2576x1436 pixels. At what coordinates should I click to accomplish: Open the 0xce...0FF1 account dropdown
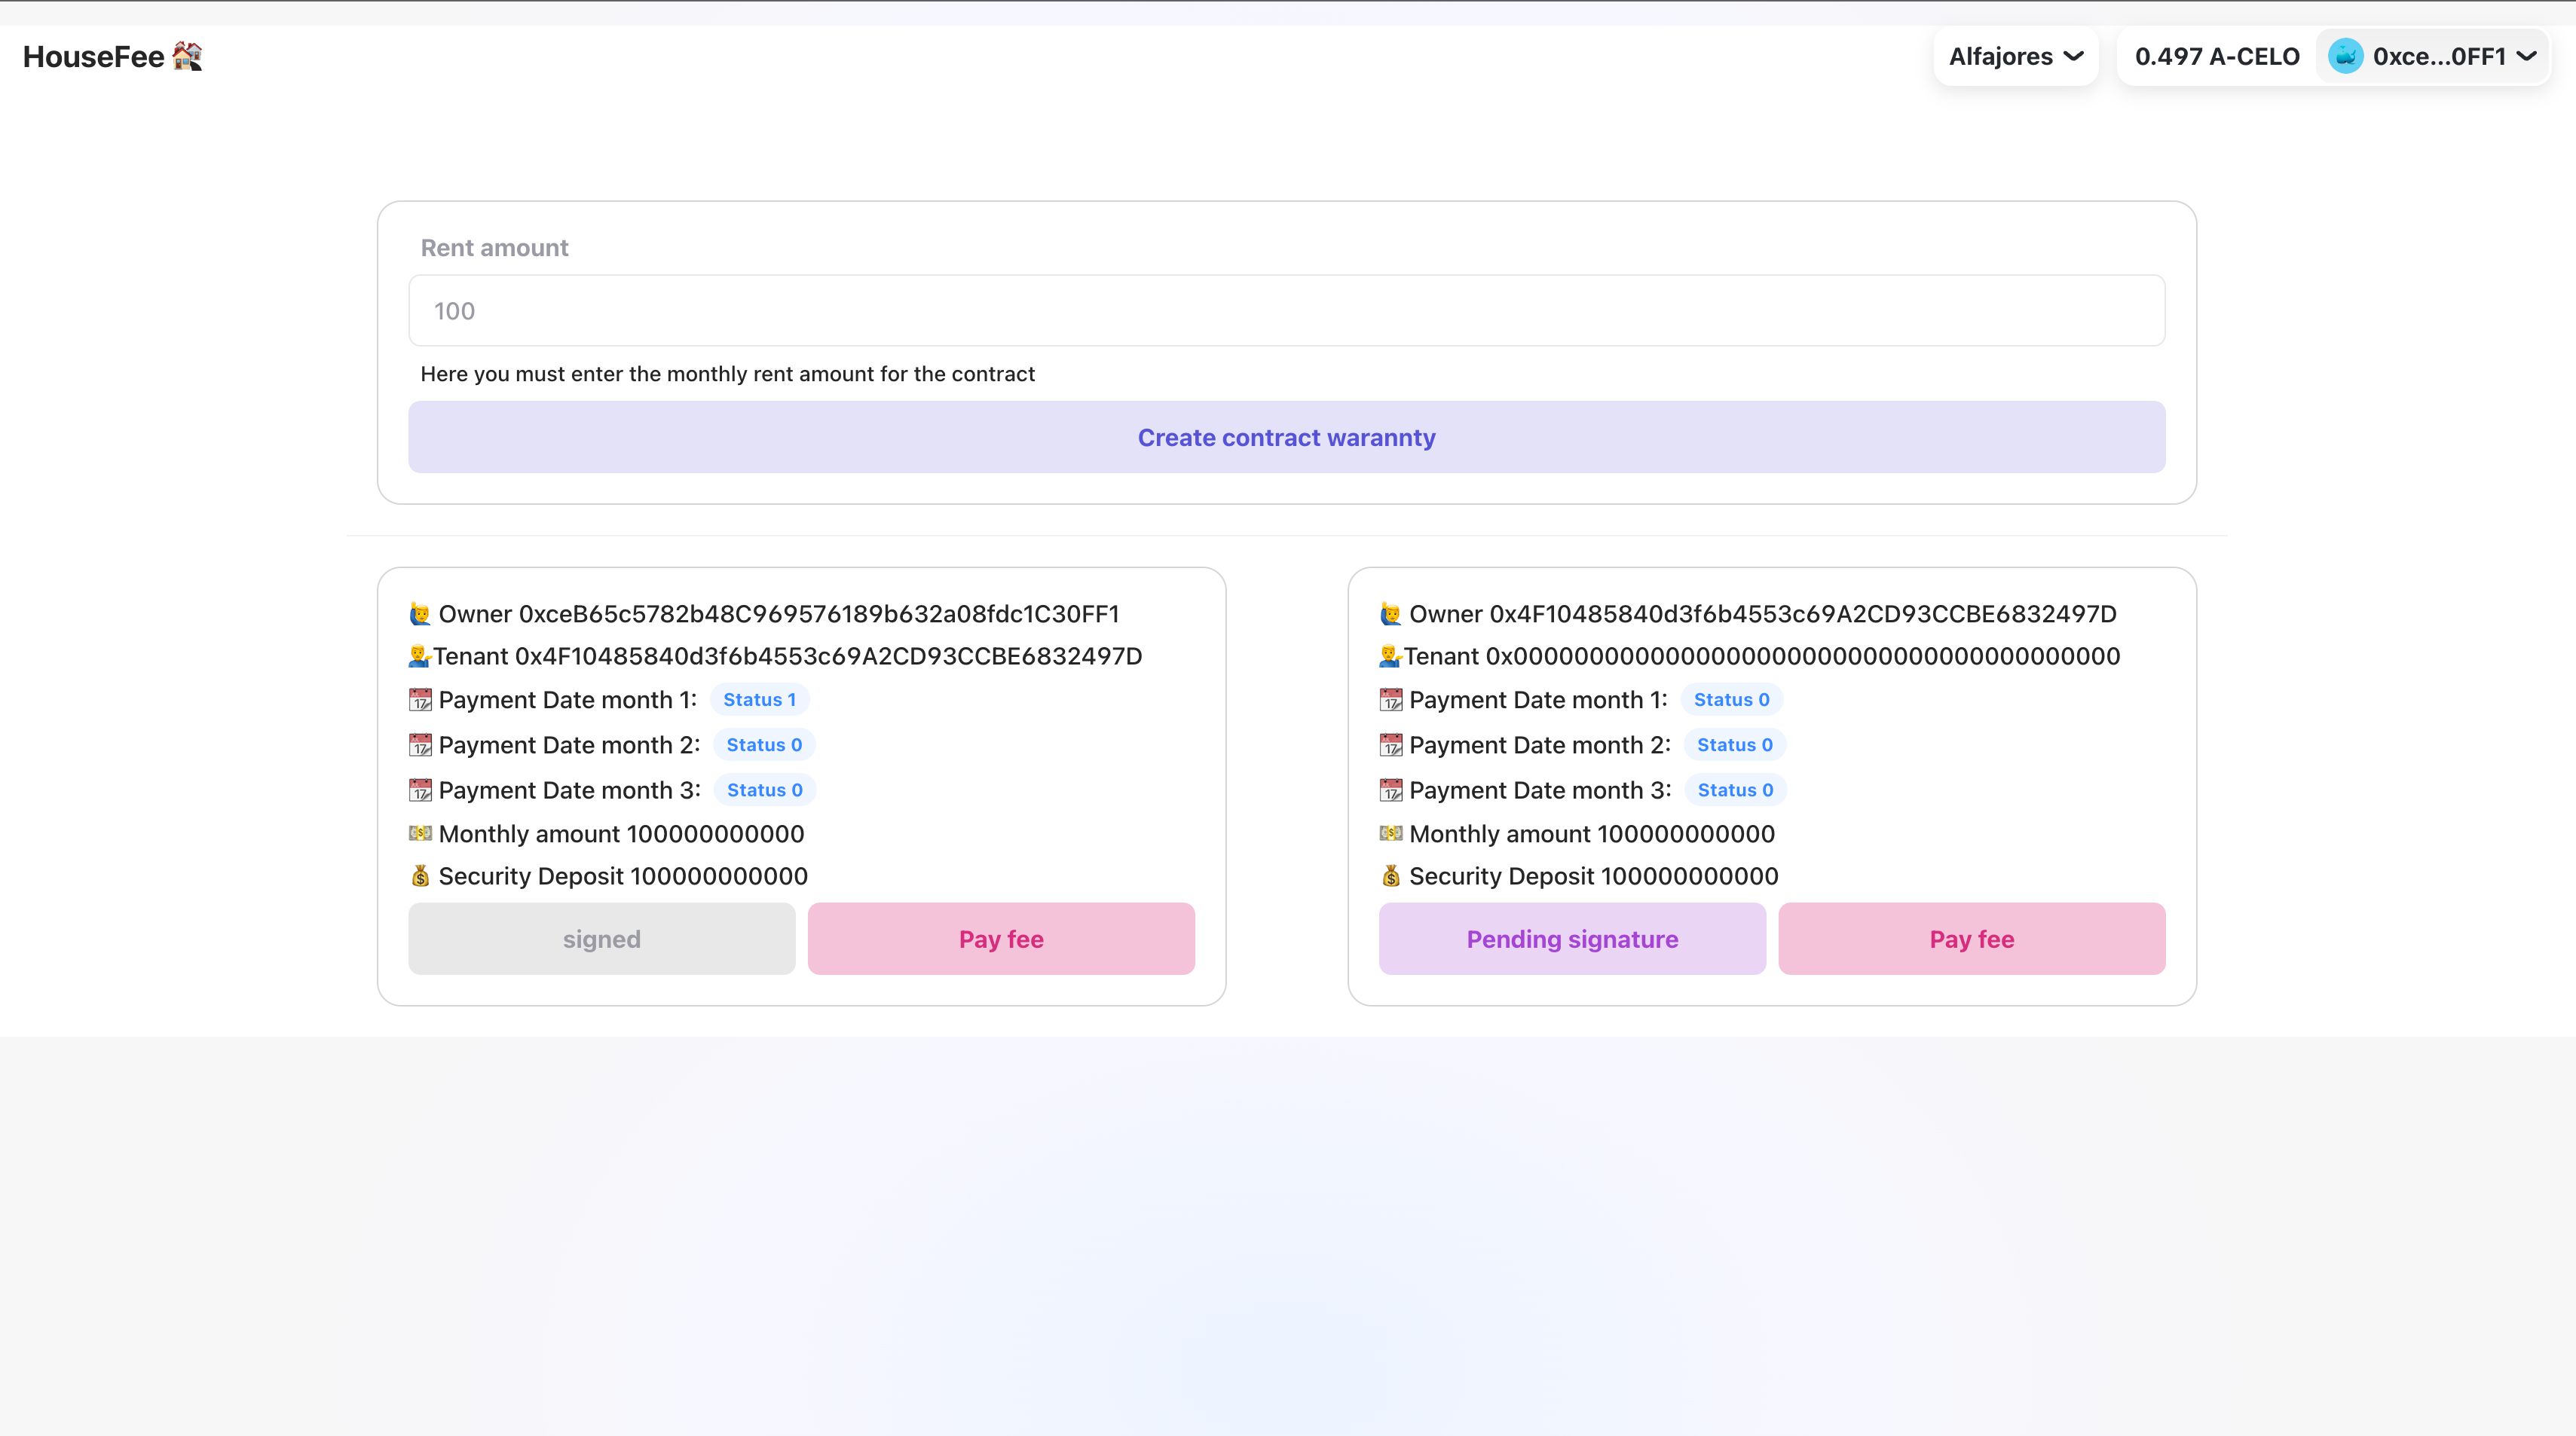(x=2433, y=56)
